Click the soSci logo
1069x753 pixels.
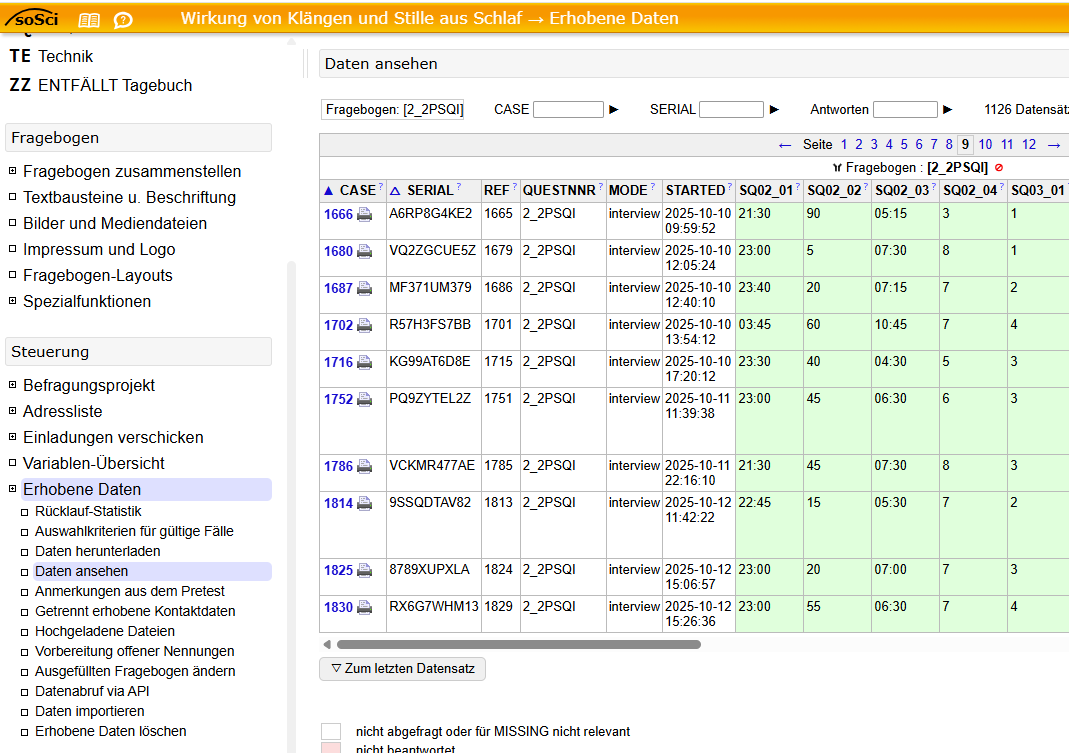[34, 19]
